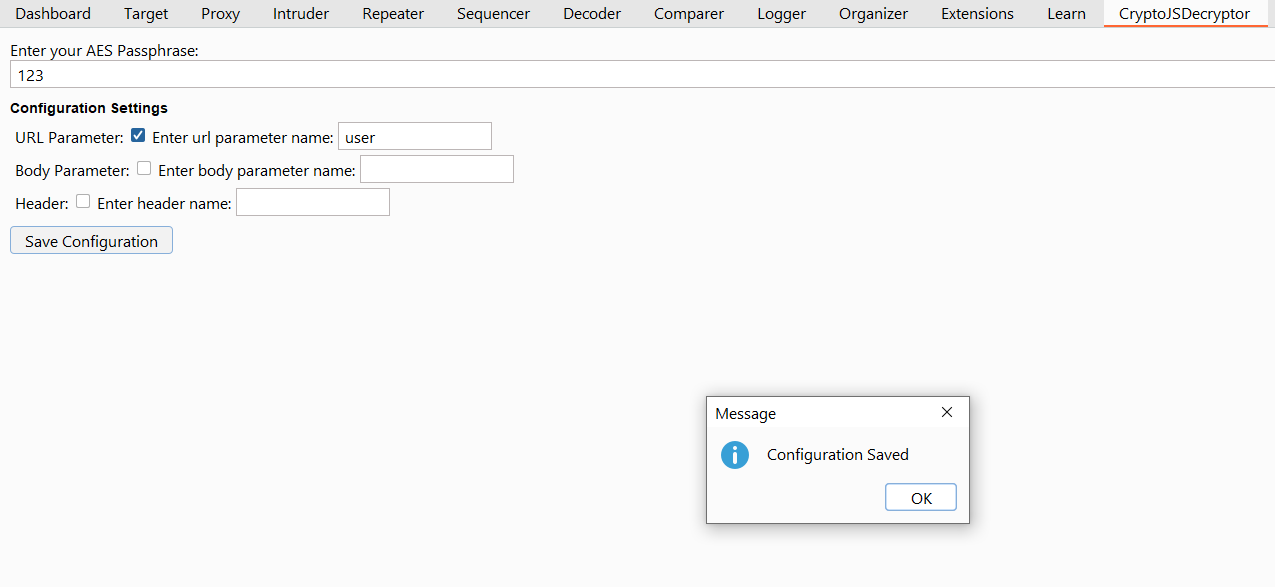Open the Sequencer tab
1275x587 pixels.
click(493, 14)
